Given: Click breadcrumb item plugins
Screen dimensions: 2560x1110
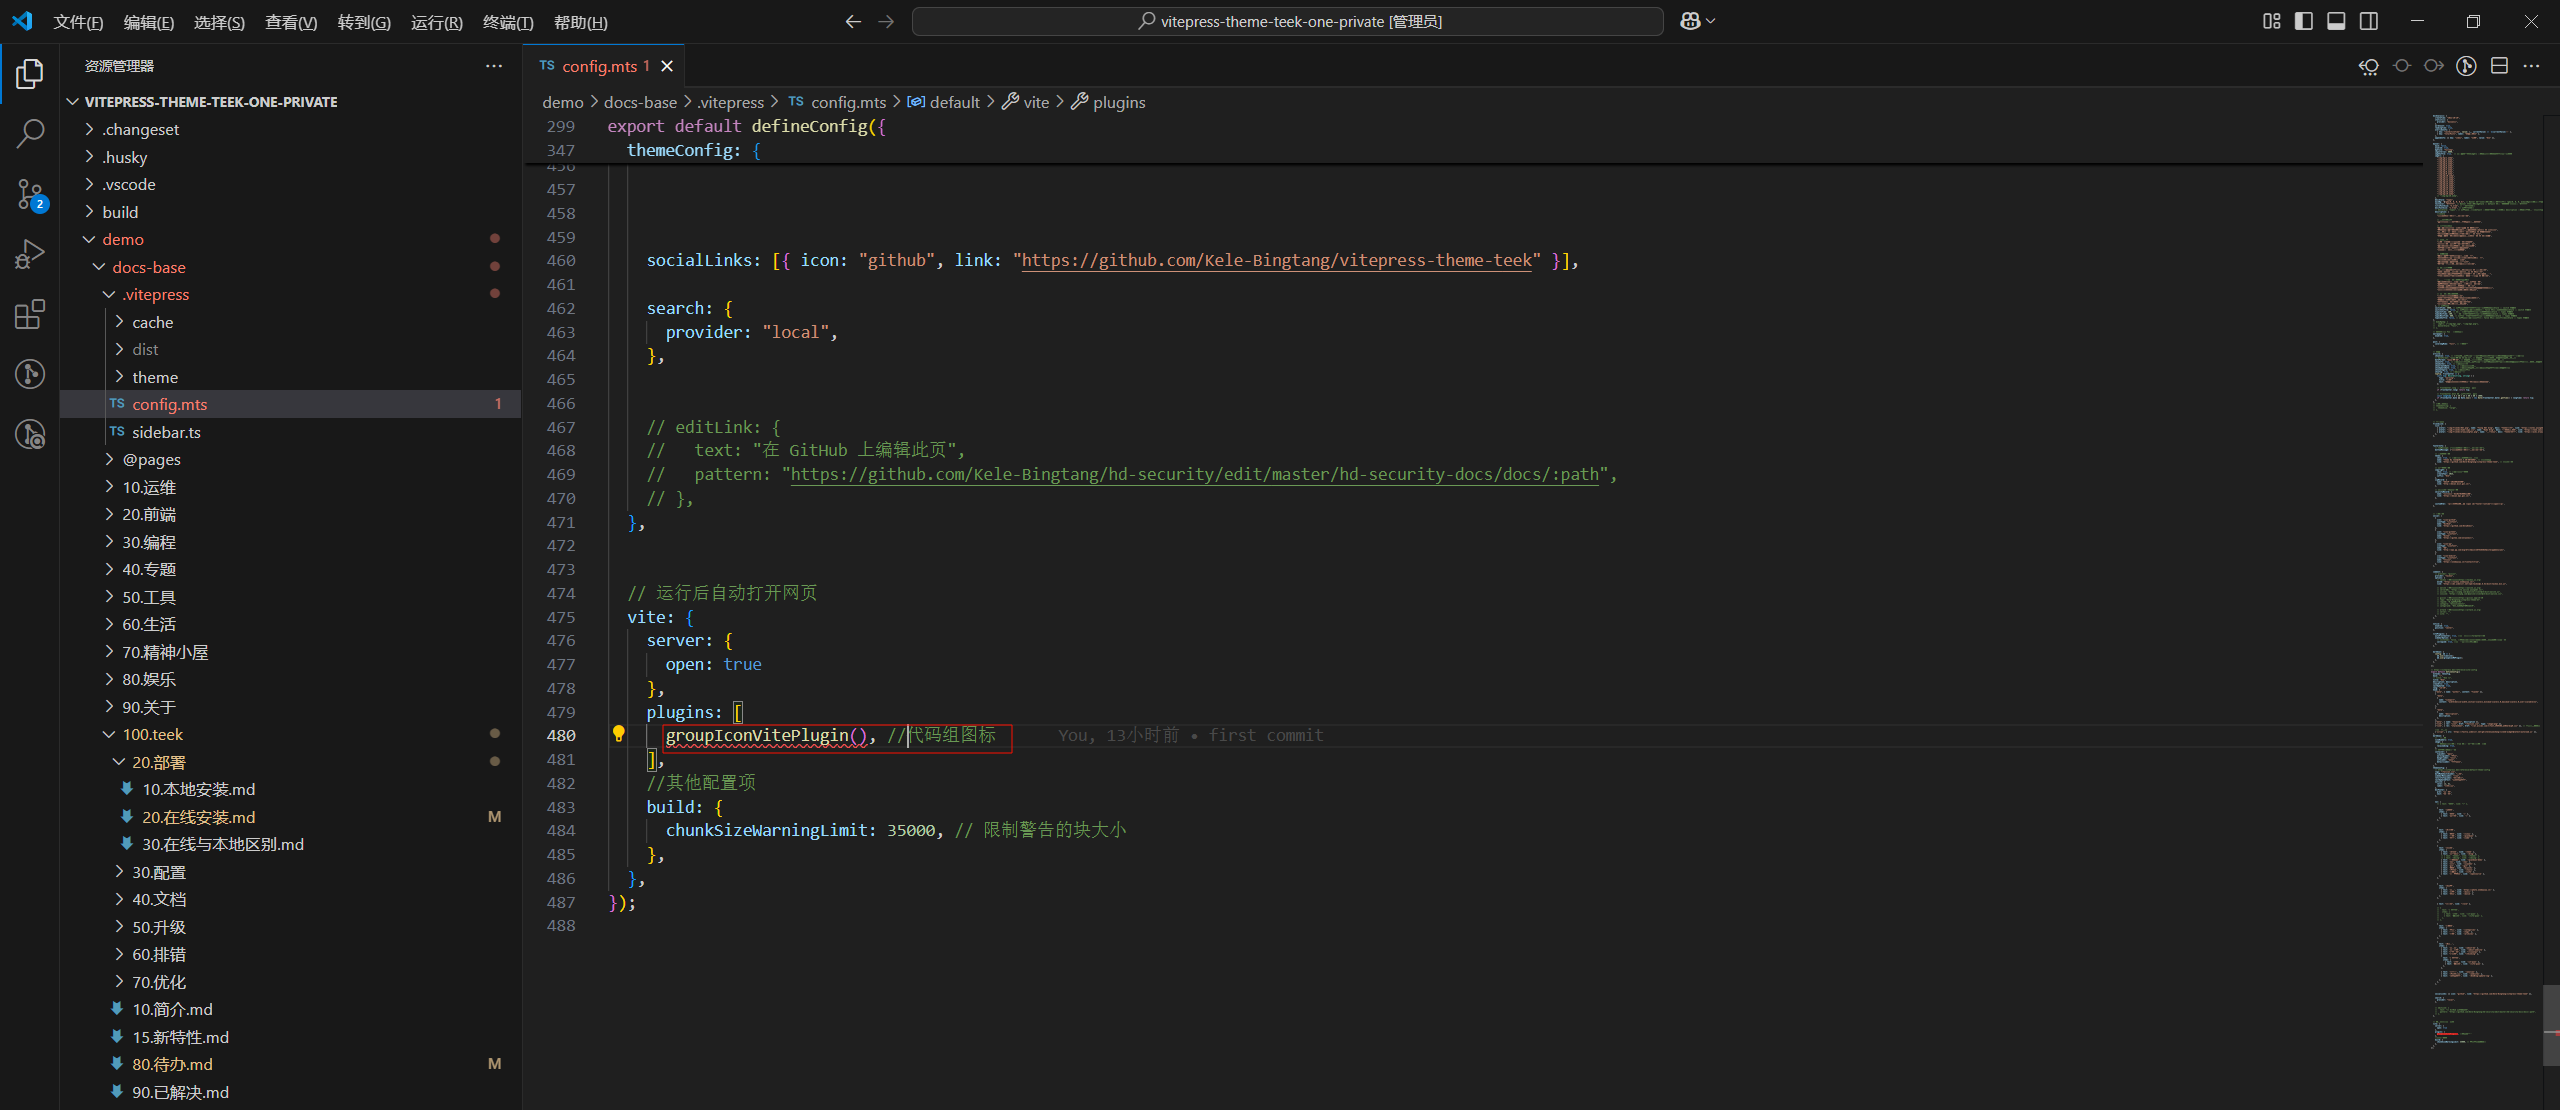Looking at the screenshot, I should coord(1108,102).
